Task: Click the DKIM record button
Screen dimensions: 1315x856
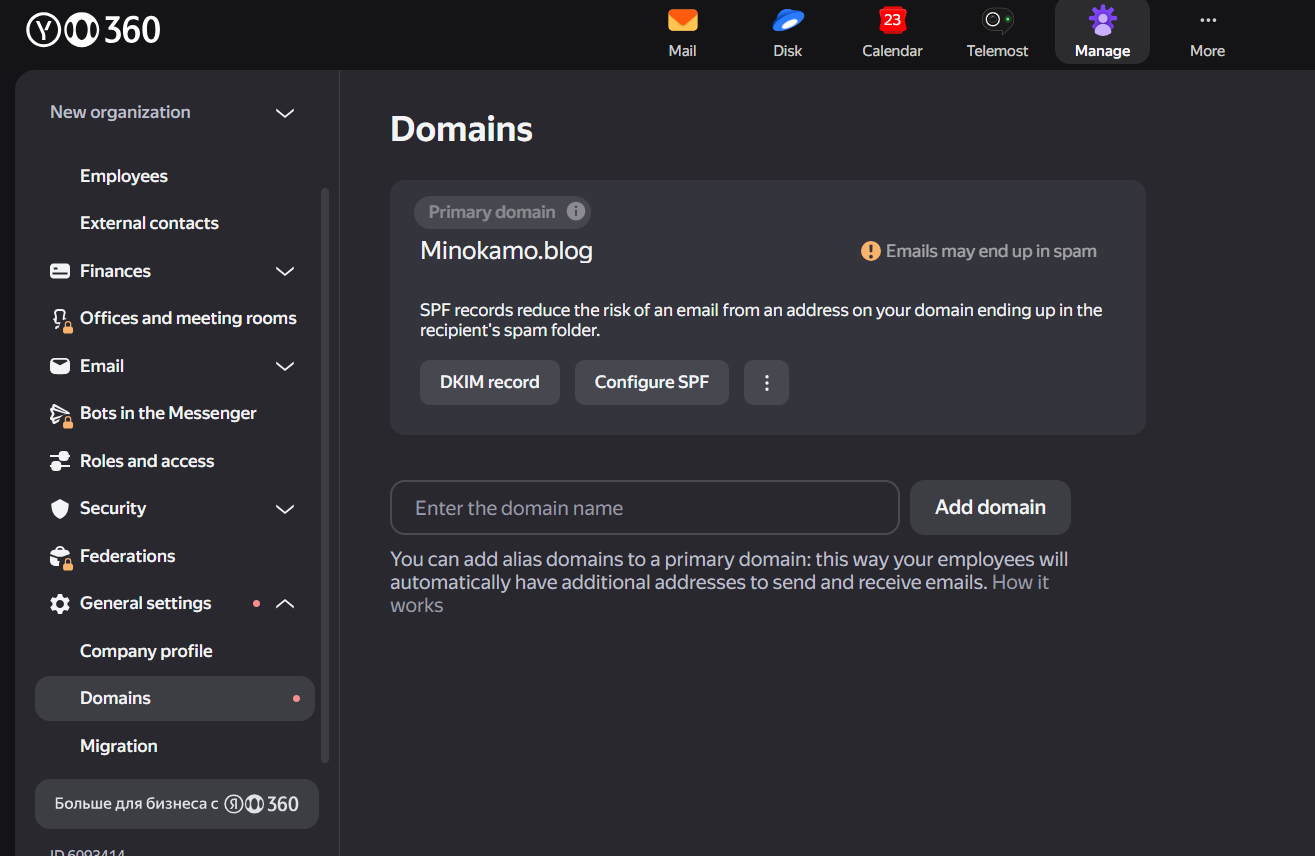Action: click(x=489, y=383)
